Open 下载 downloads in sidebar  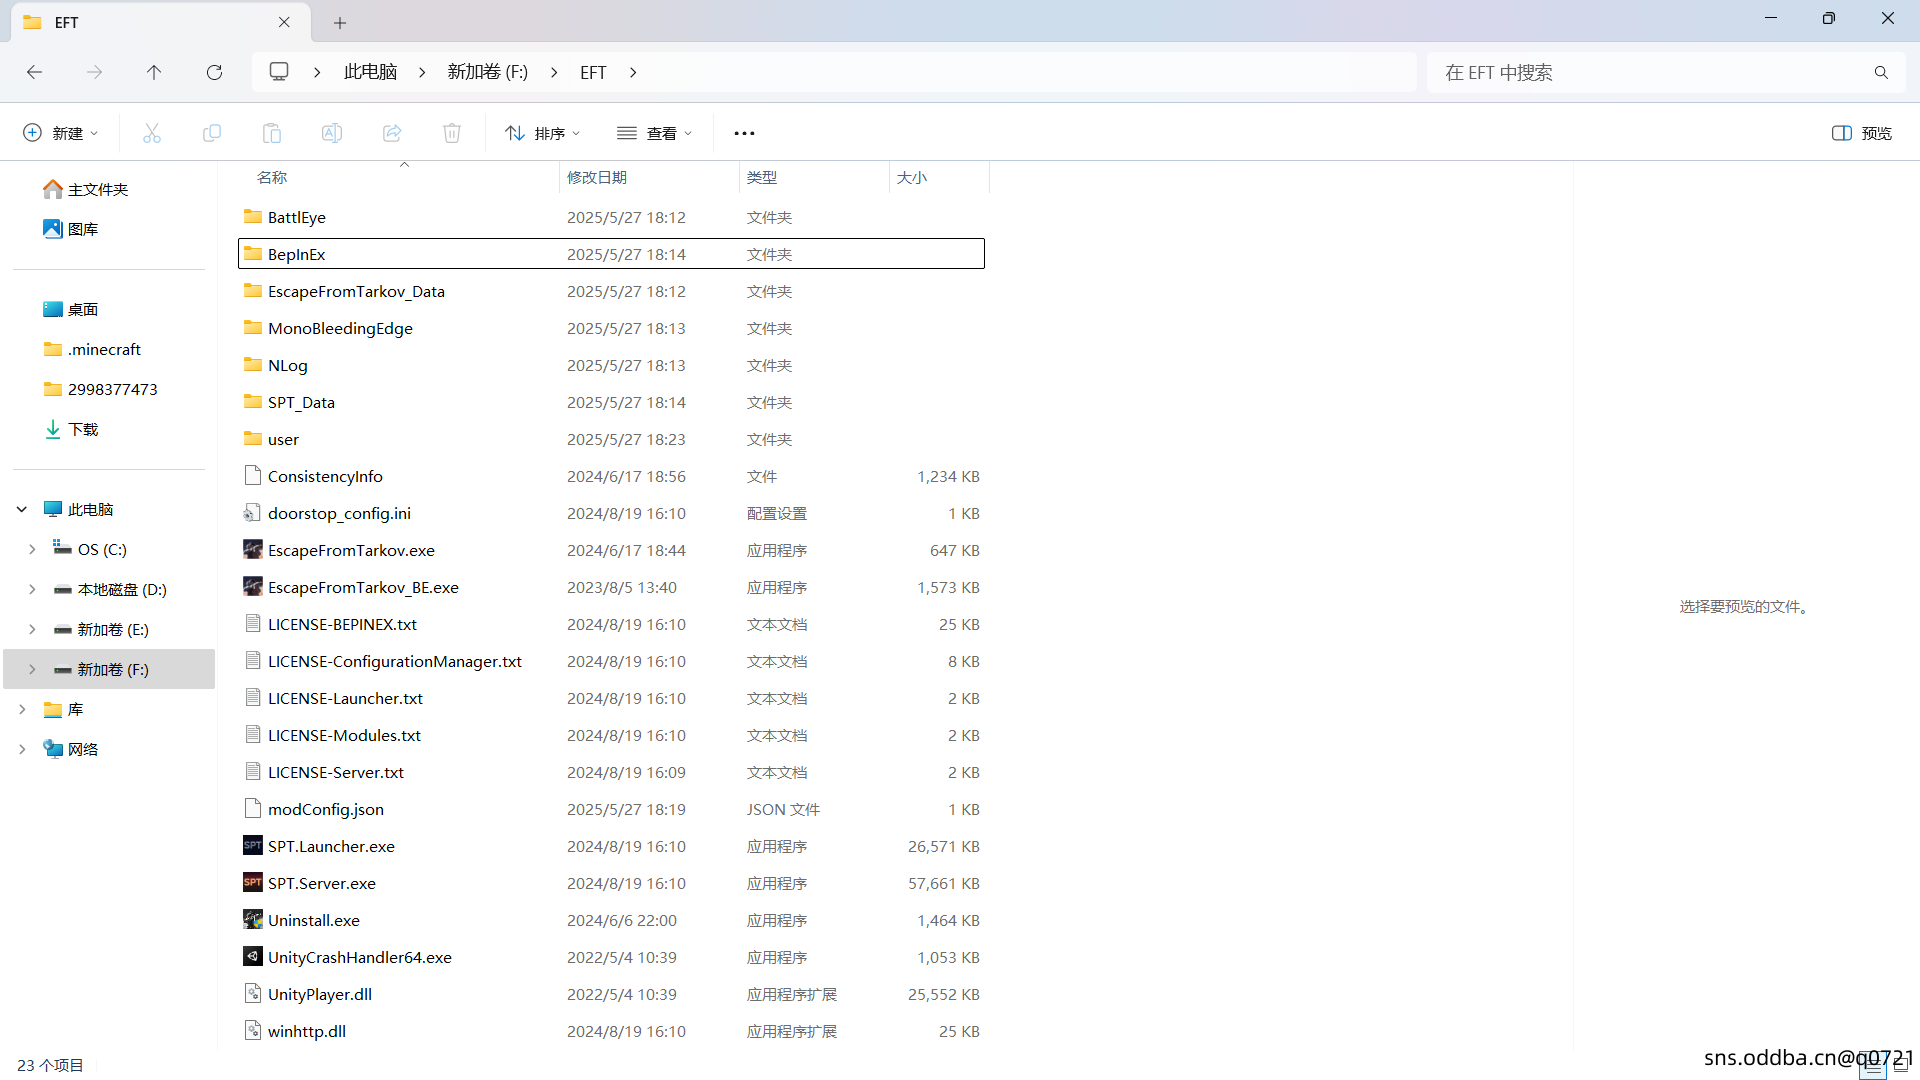pos(83,429)
